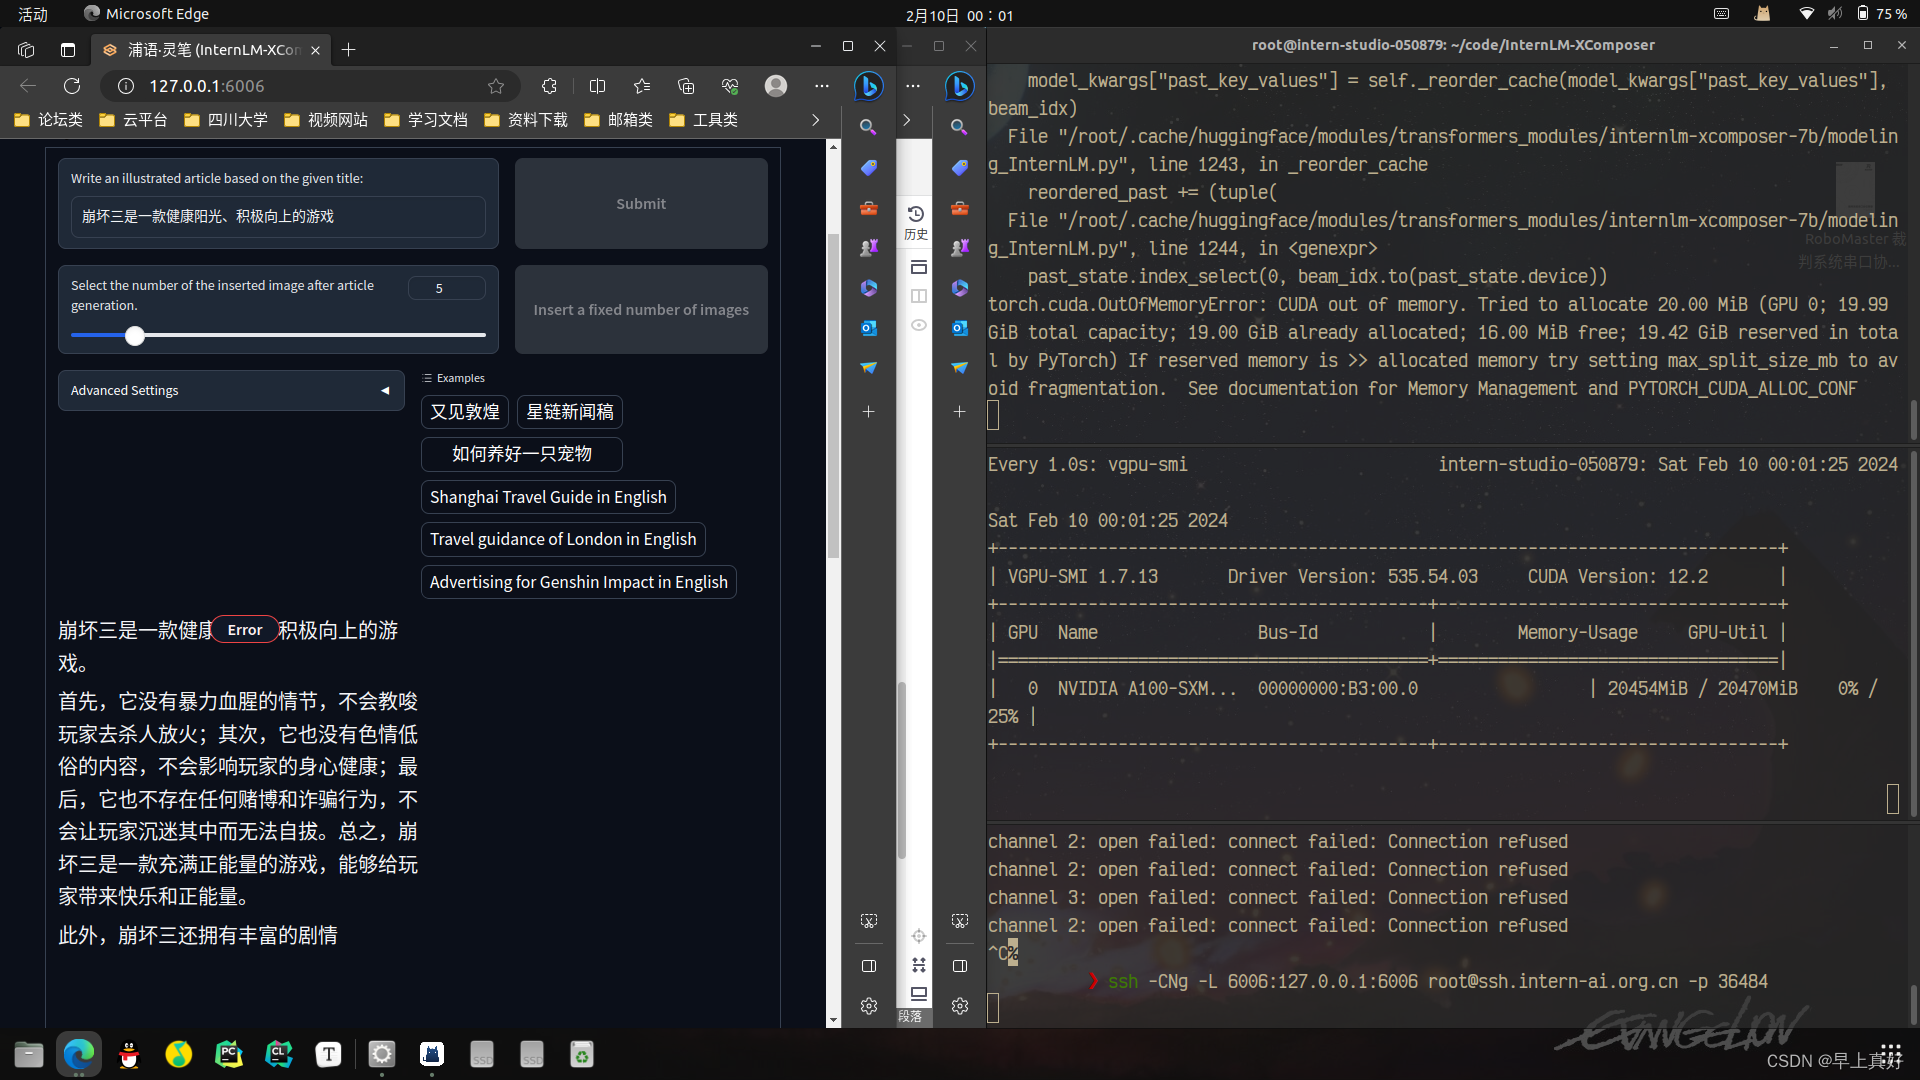Select Travel guidance of London example
1920x1080 pixels.
[563, 539]
